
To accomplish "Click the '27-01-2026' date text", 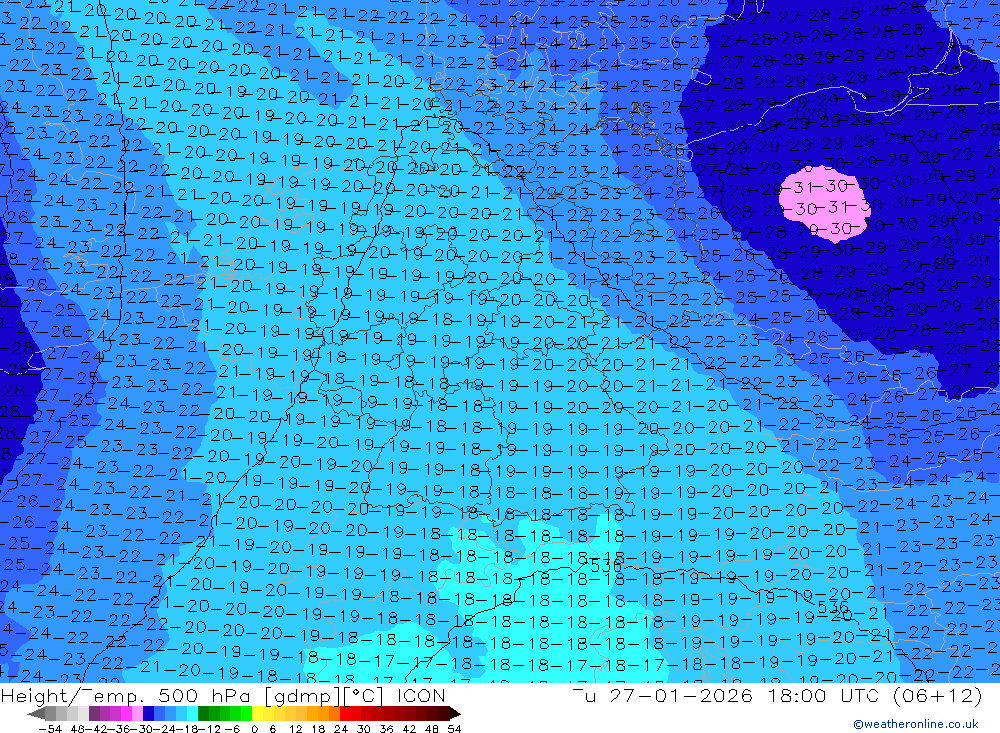I will [681, 695].
